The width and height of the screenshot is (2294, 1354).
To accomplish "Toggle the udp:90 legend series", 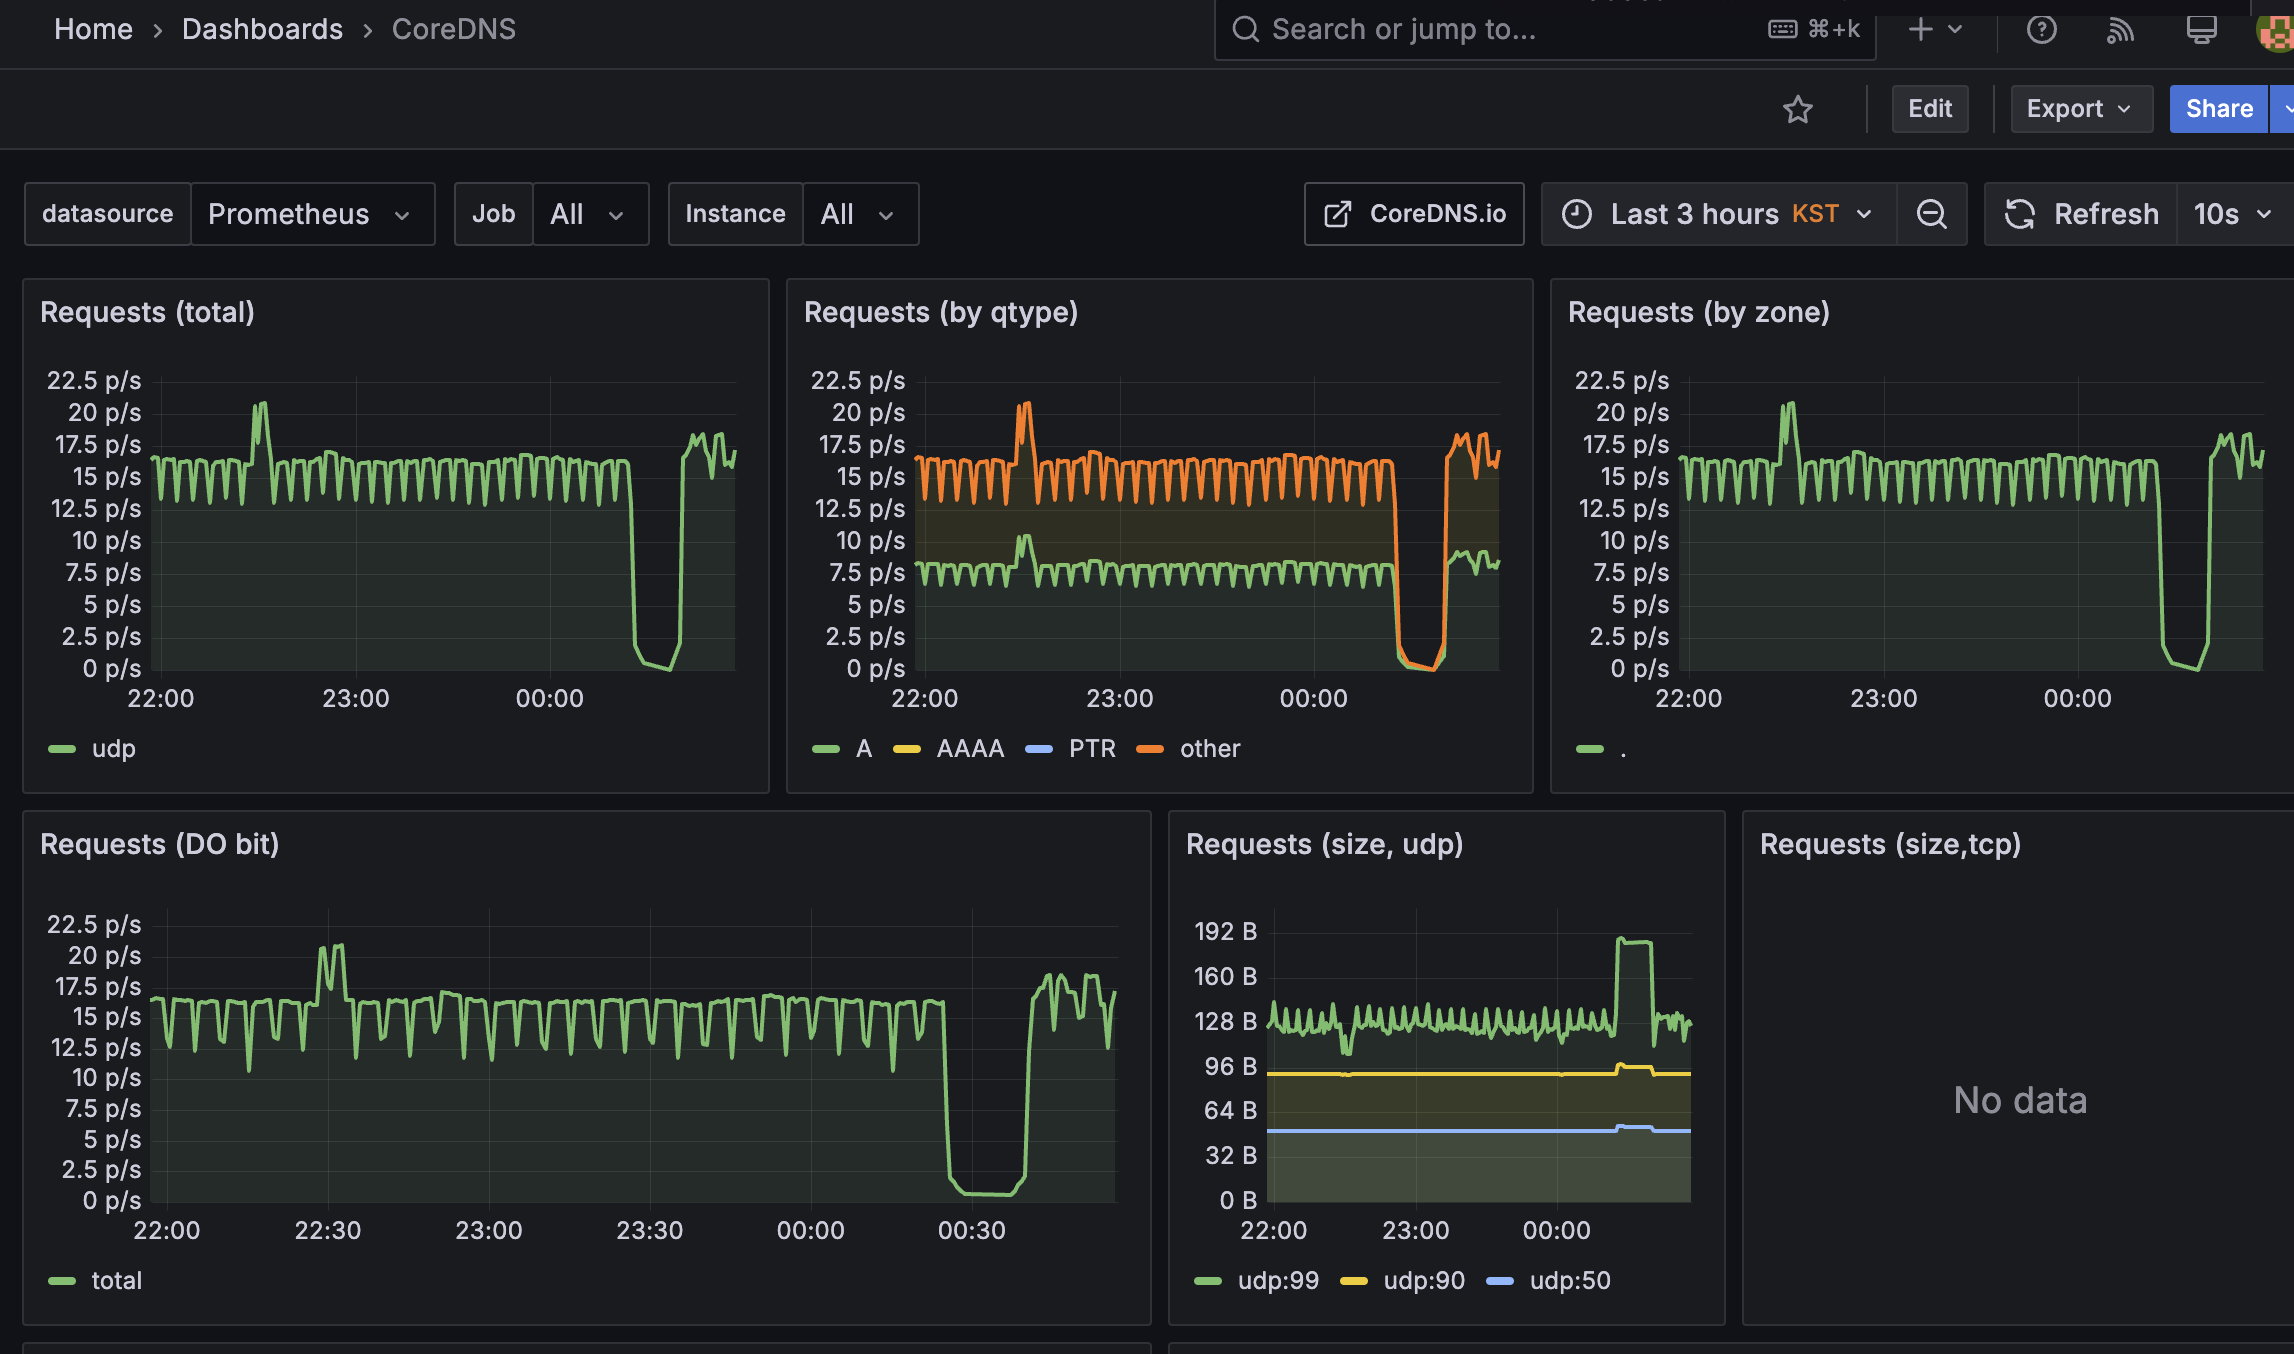I will tap(1423, 1280).
